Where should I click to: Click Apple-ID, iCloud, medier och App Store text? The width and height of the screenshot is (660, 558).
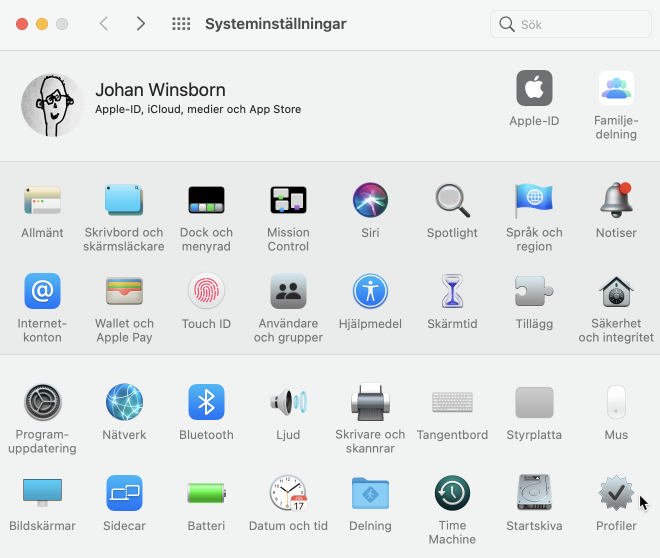coord(198,109)
